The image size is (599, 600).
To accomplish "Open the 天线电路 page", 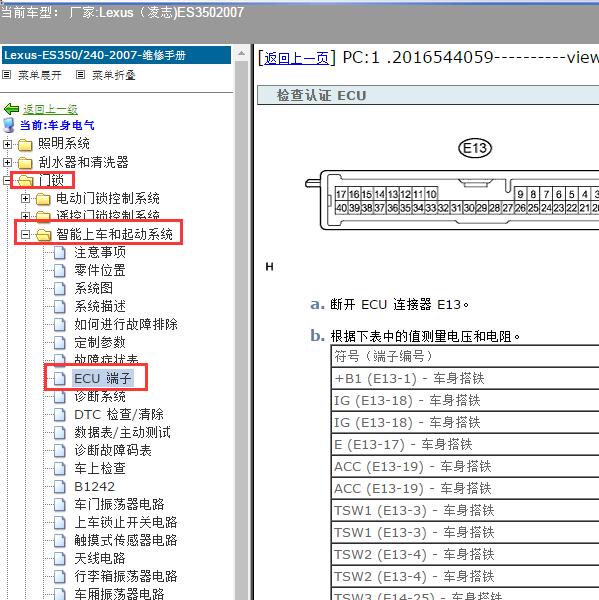I will tap(100, 558).
